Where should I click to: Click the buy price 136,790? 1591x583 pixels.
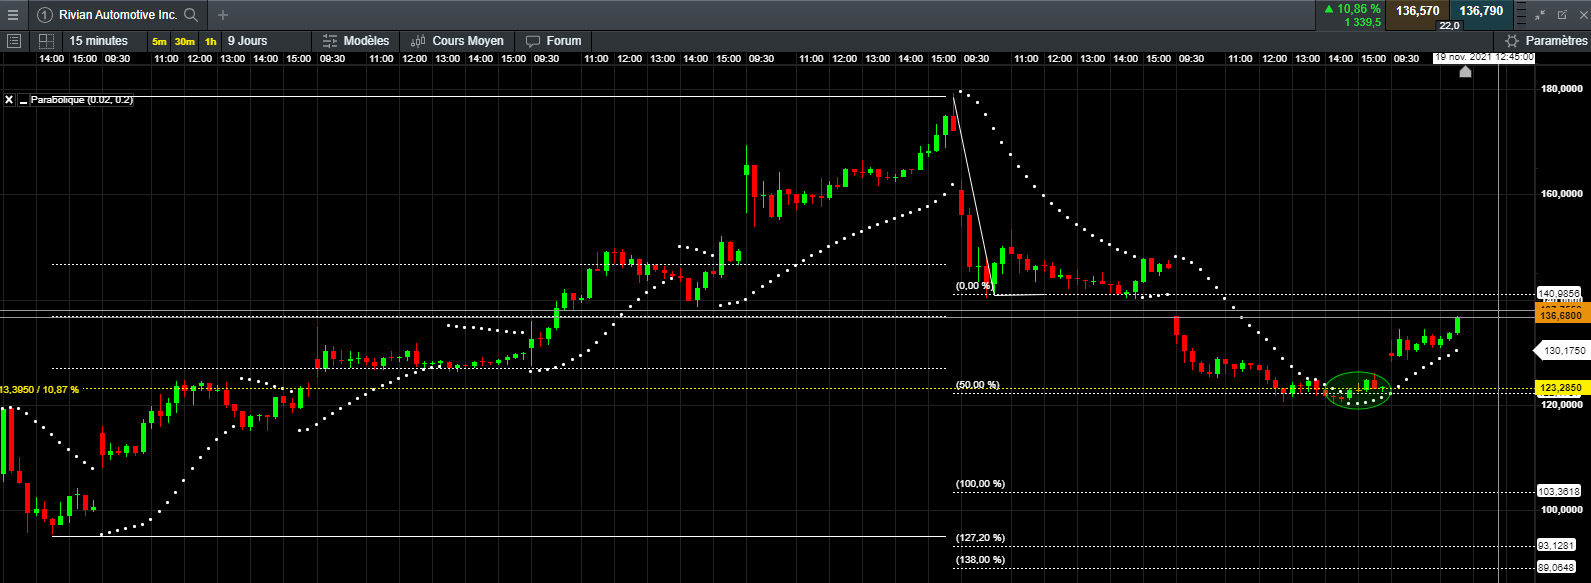tap(1481, 11)
